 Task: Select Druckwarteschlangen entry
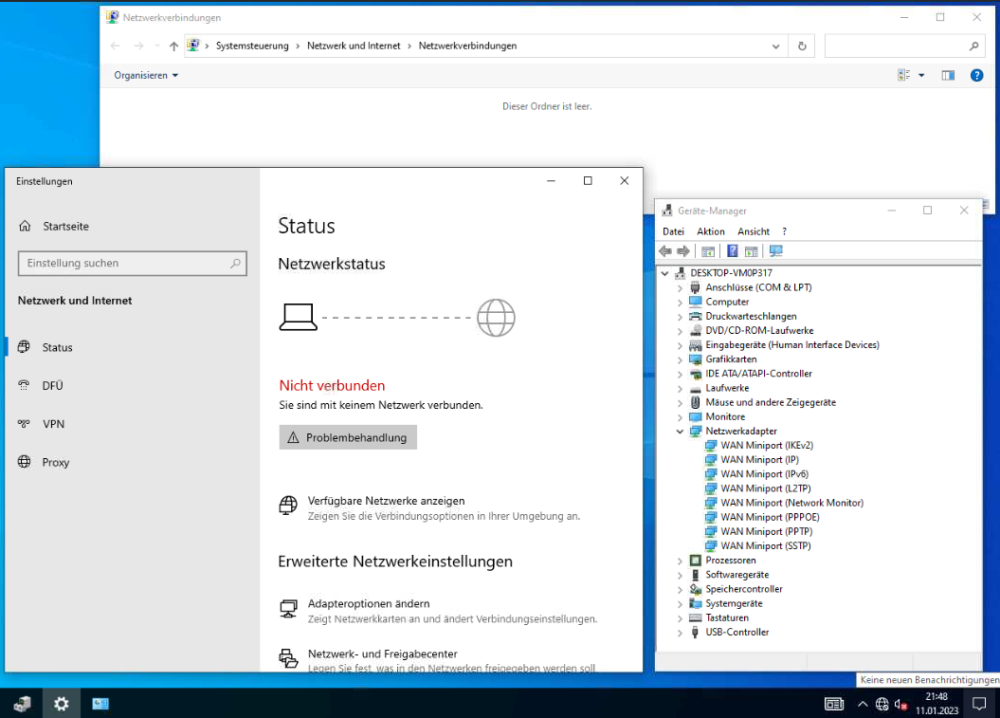[x=751, y=316]
